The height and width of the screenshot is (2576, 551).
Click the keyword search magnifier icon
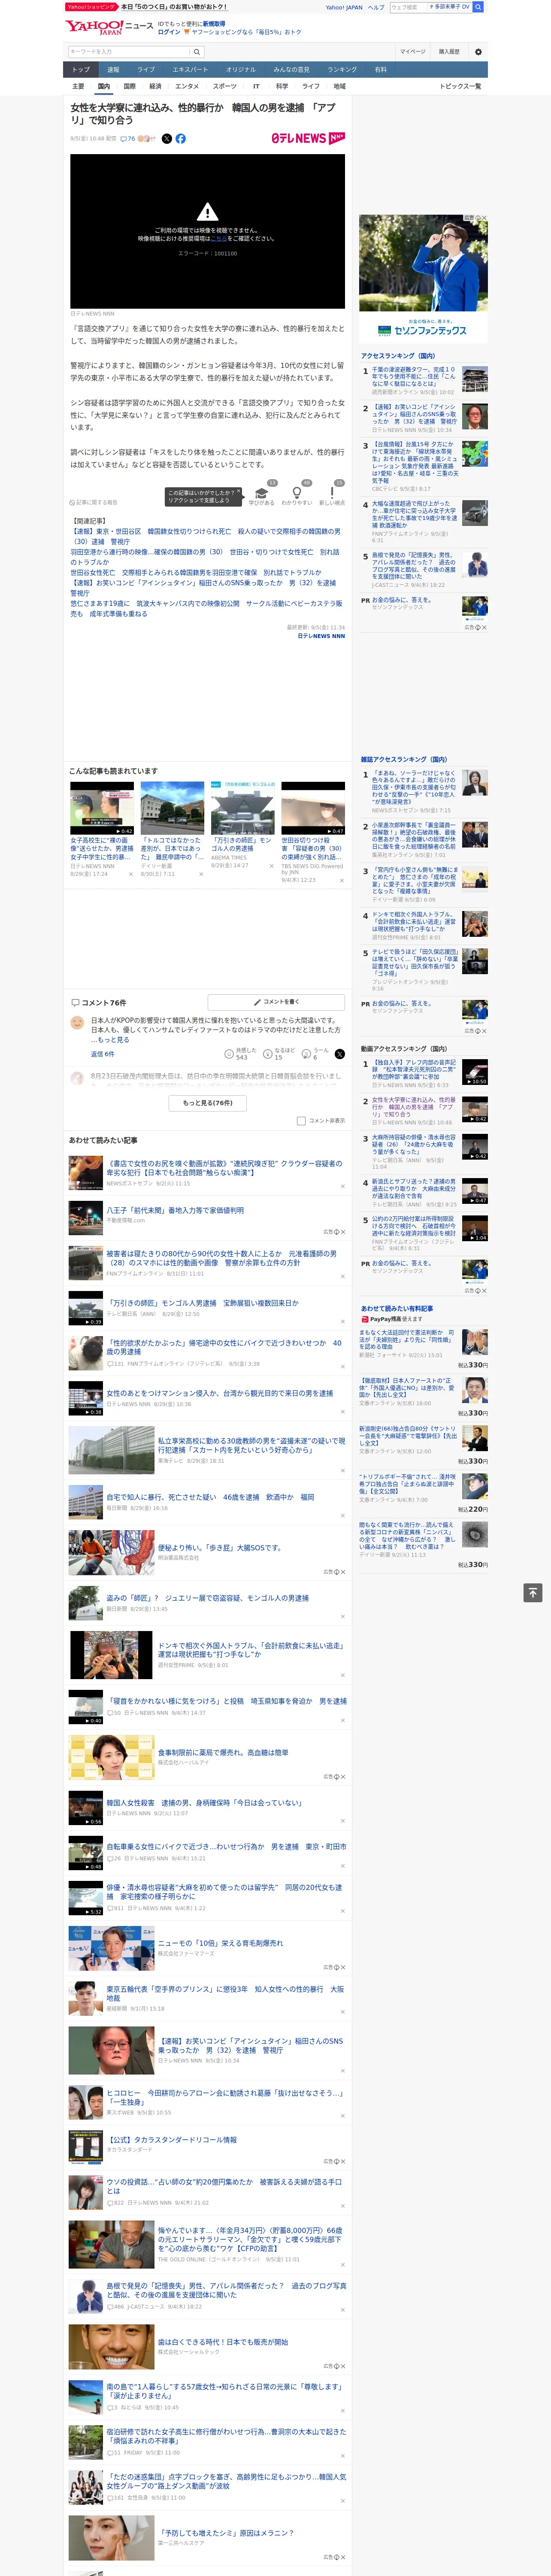pyautogui.click(x=197, y=52)
